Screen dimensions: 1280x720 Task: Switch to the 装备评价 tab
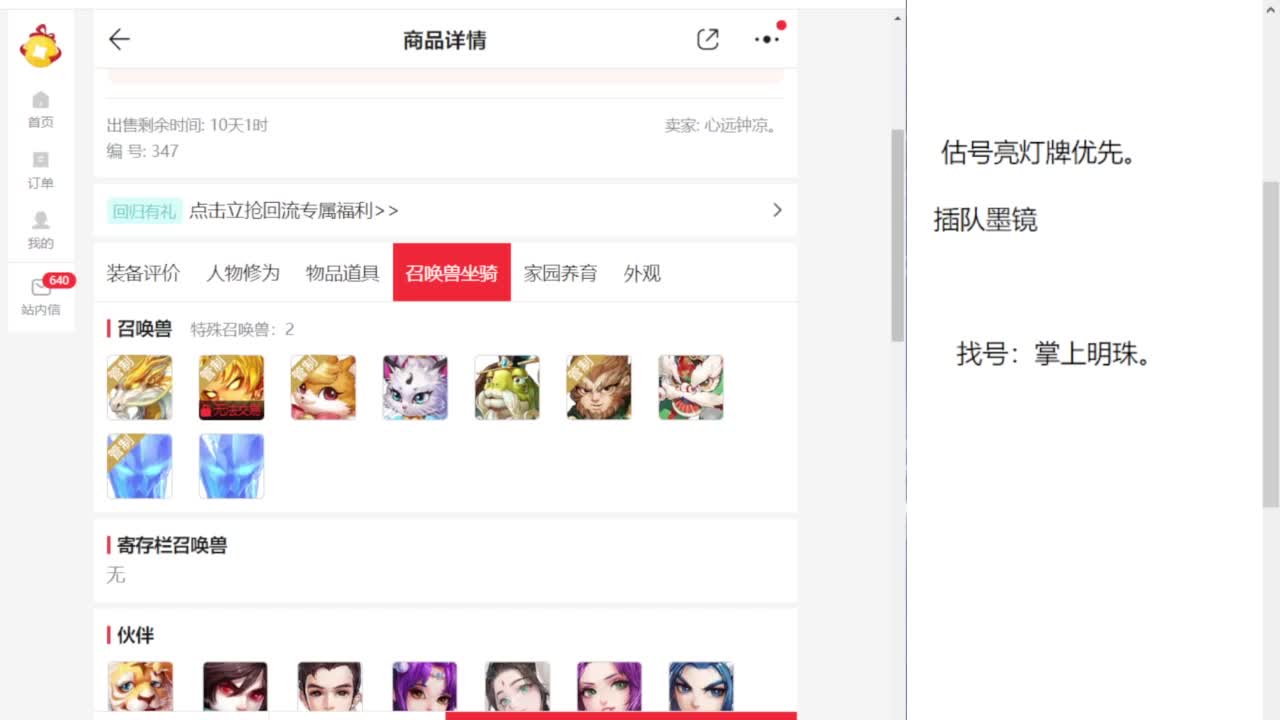point(143,273)
